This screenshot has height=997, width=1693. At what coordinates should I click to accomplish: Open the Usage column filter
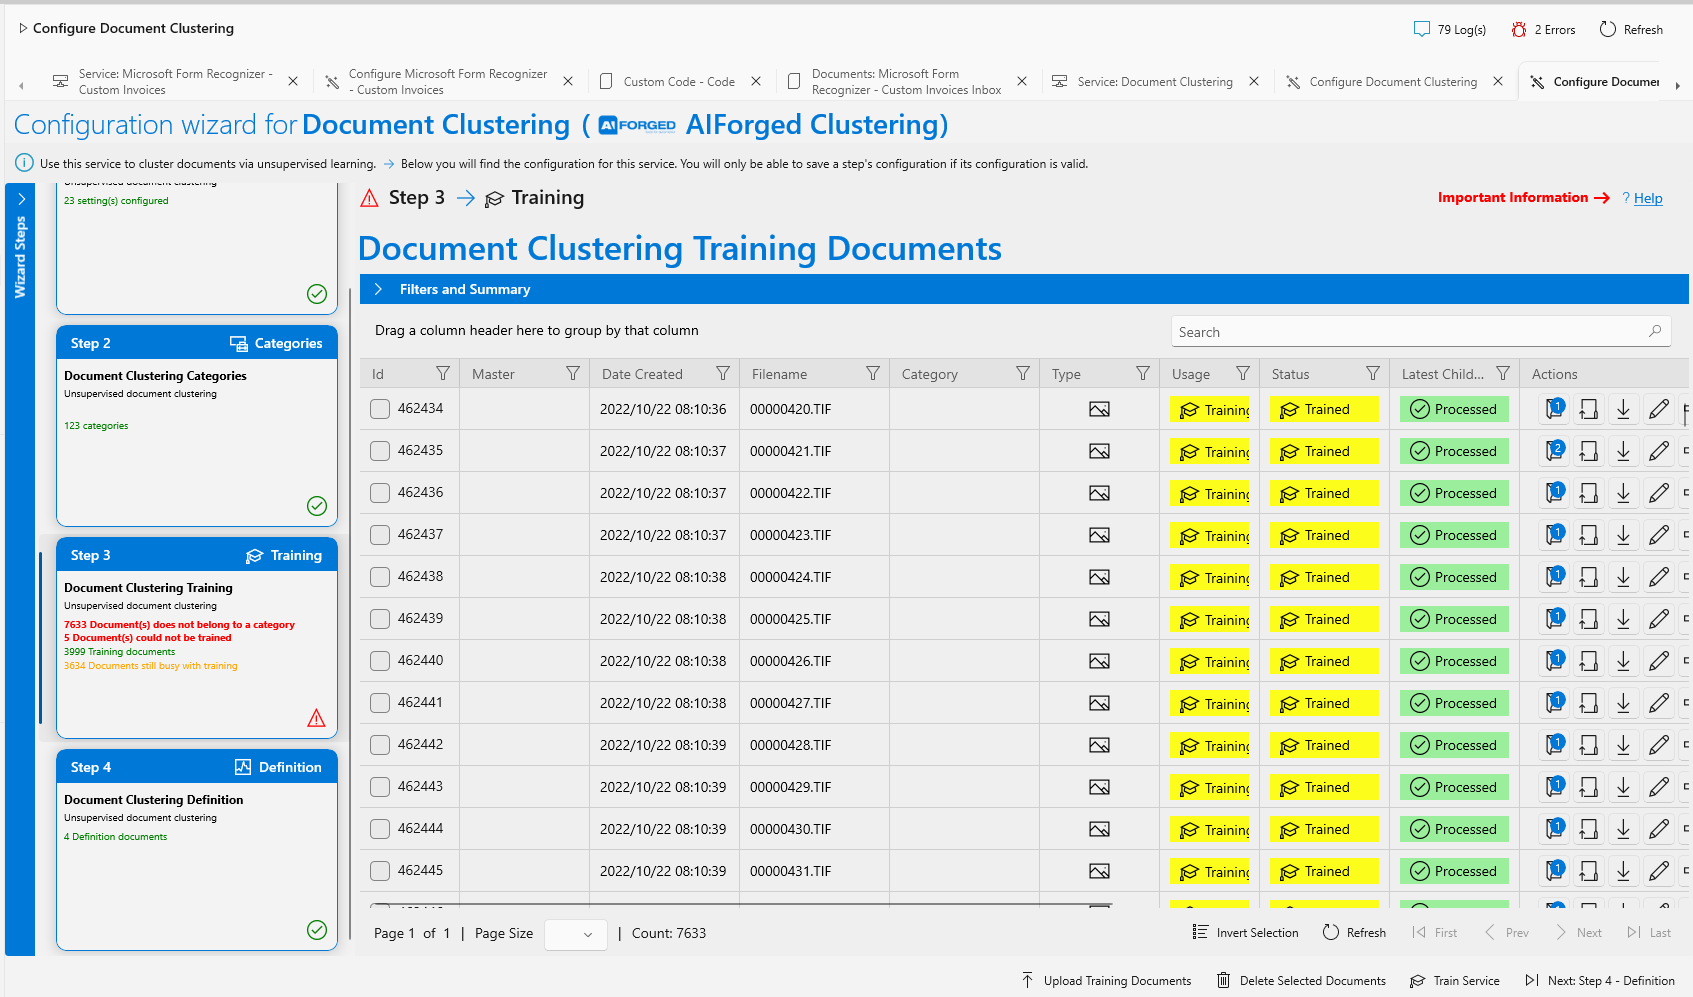click(x=1243, y=373)
